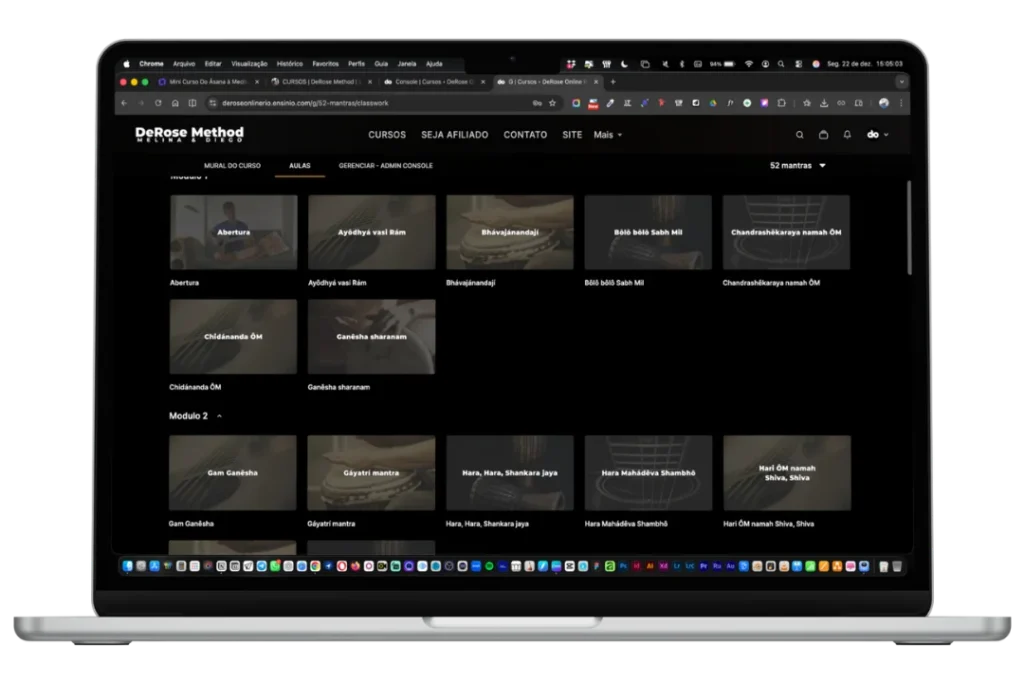1024x683 pixels.
Task: Click Hara, Hara, Shankara jaya caption
Action: pyautogui.click(x=487, y=524)
